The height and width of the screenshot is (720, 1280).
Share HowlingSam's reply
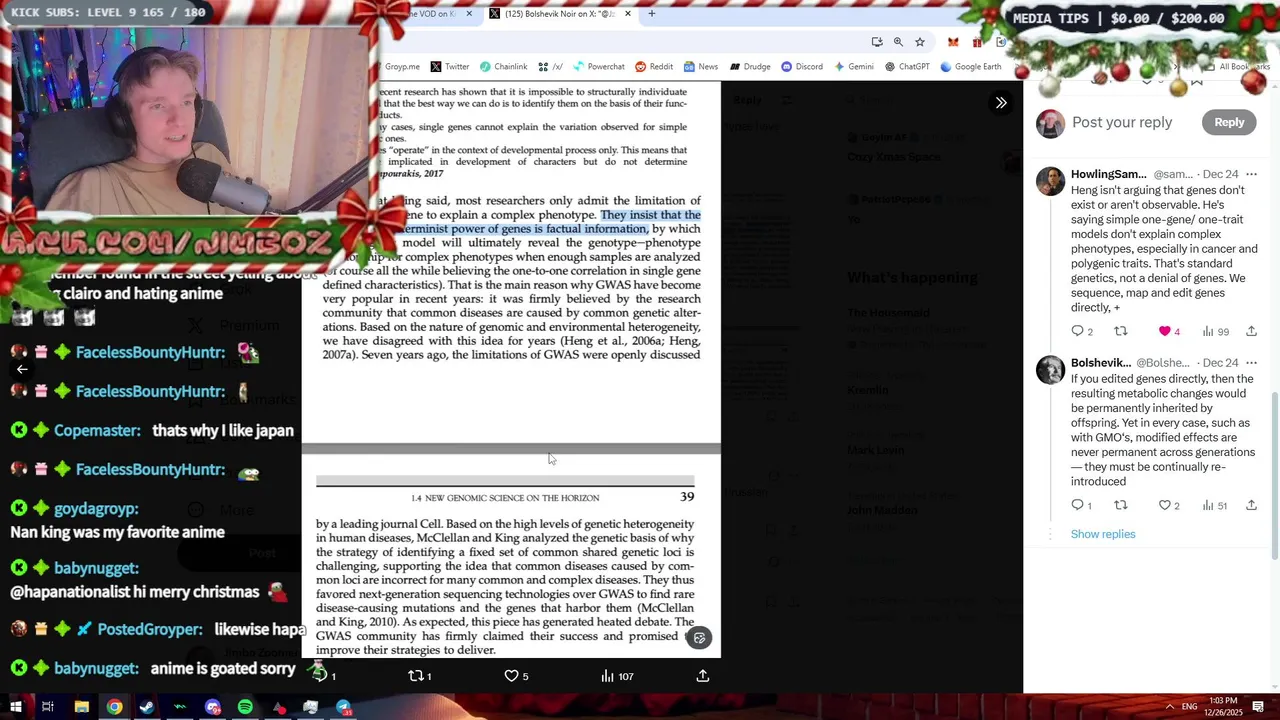(1251, 331)
